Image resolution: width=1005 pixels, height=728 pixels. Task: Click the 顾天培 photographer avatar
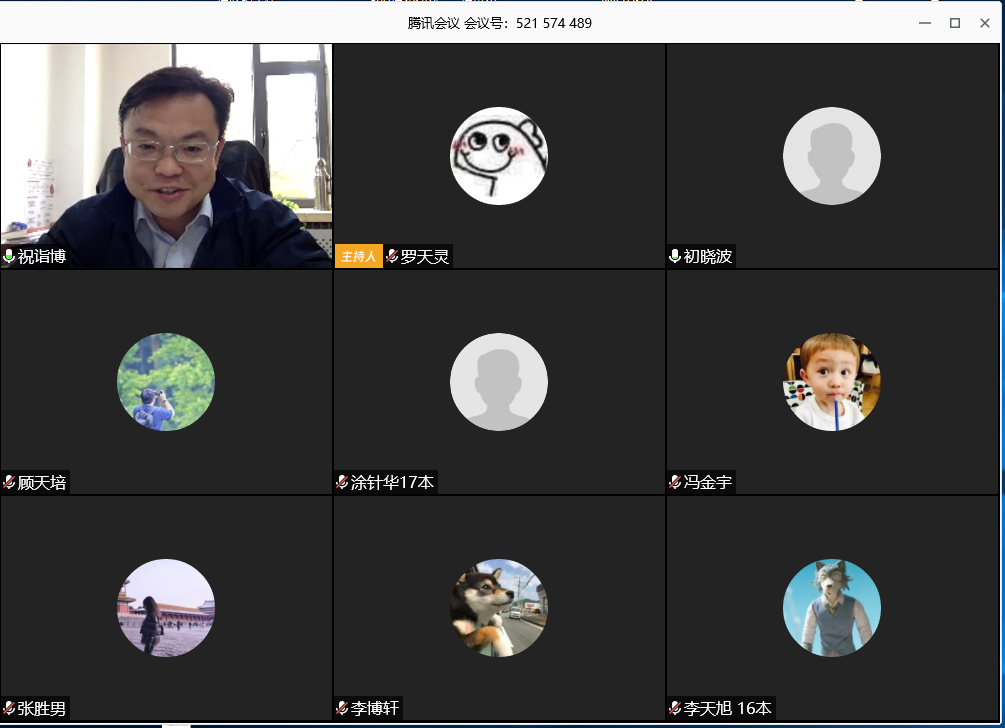(166, 382)
